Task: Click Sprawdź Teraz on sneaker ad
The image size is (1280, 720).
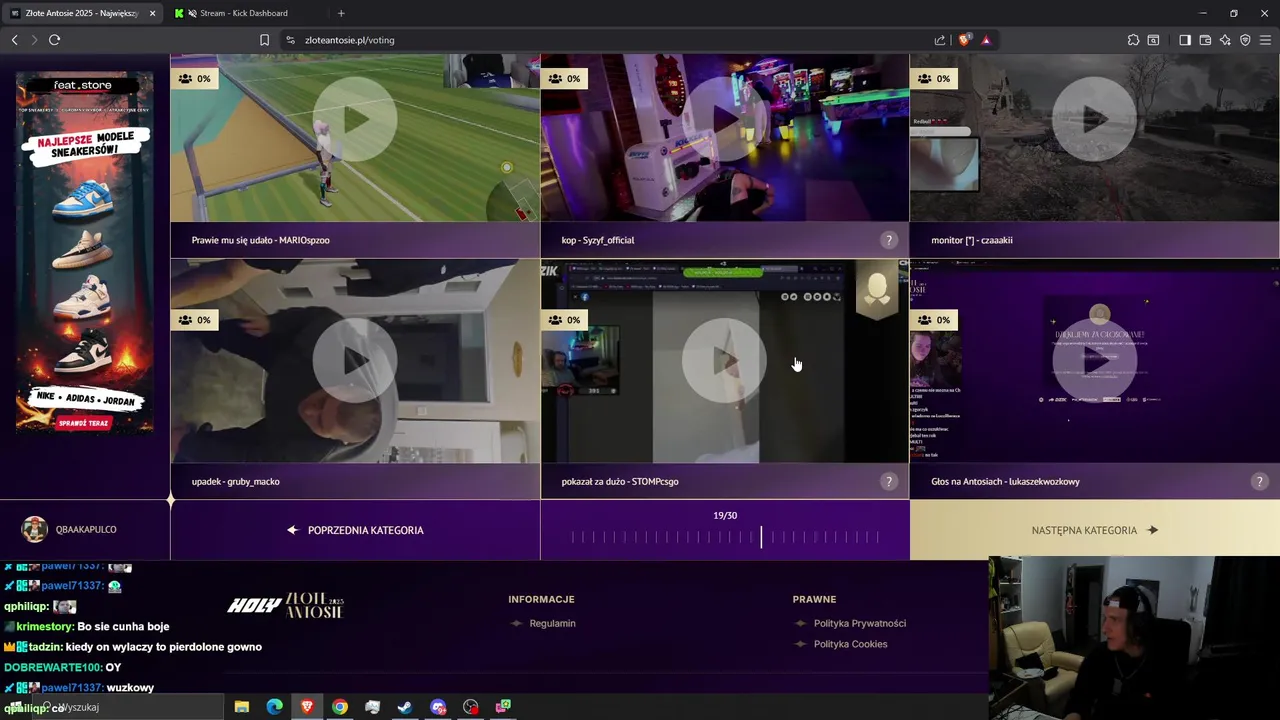Action: (x=84, y=422)
